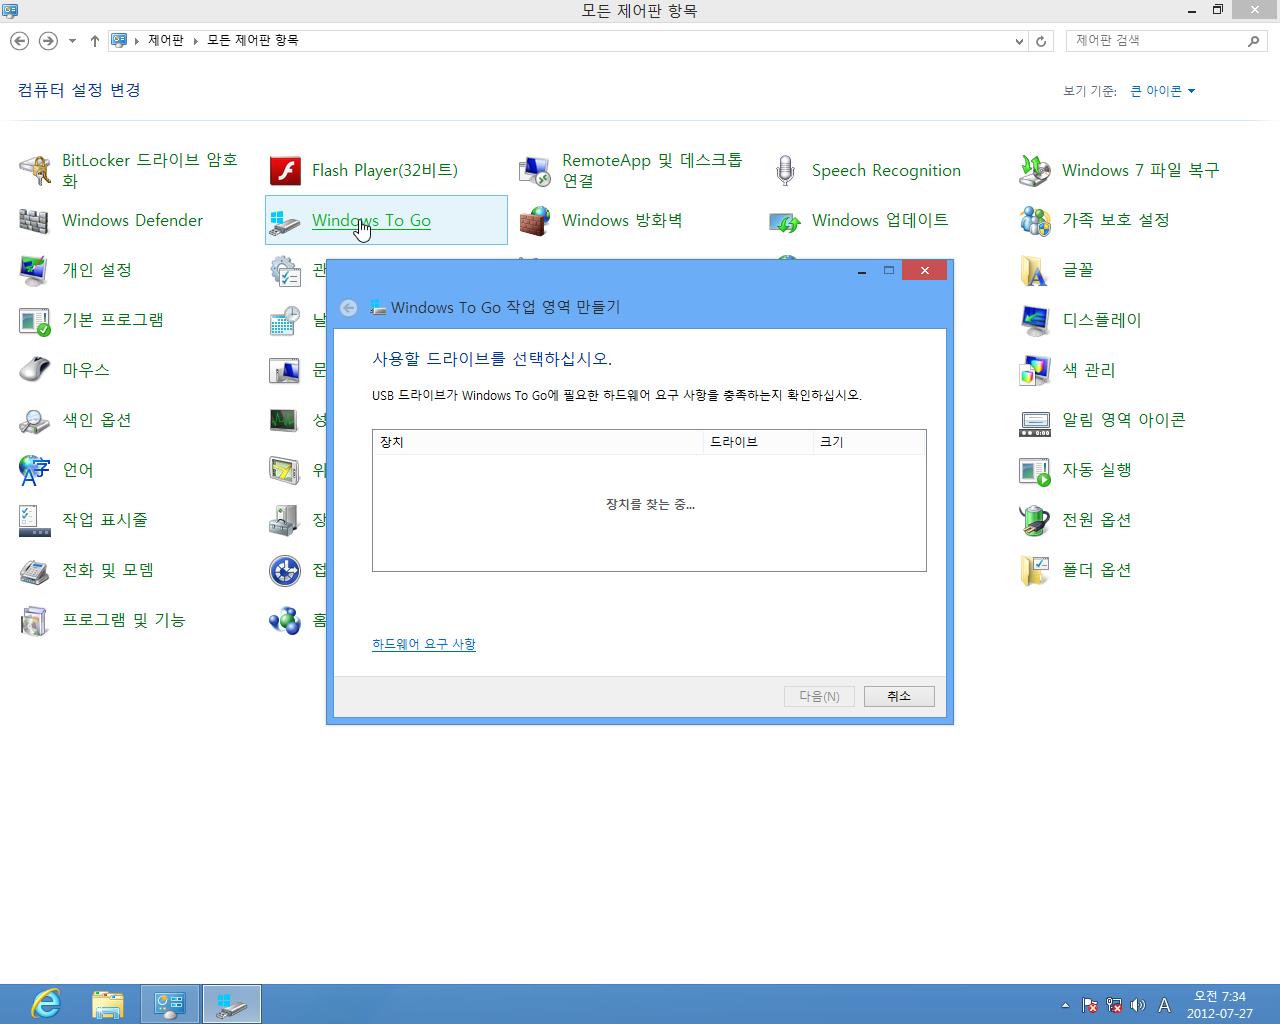Click the refresh button in address bar
1280x1024 pixels.
pyautogui.click(x=1041, y=41)
